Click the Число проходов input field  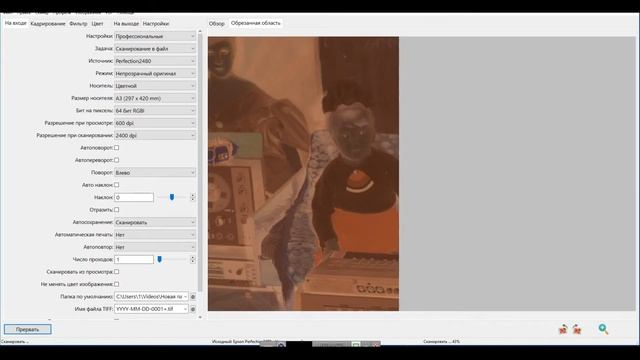point(134,260)
